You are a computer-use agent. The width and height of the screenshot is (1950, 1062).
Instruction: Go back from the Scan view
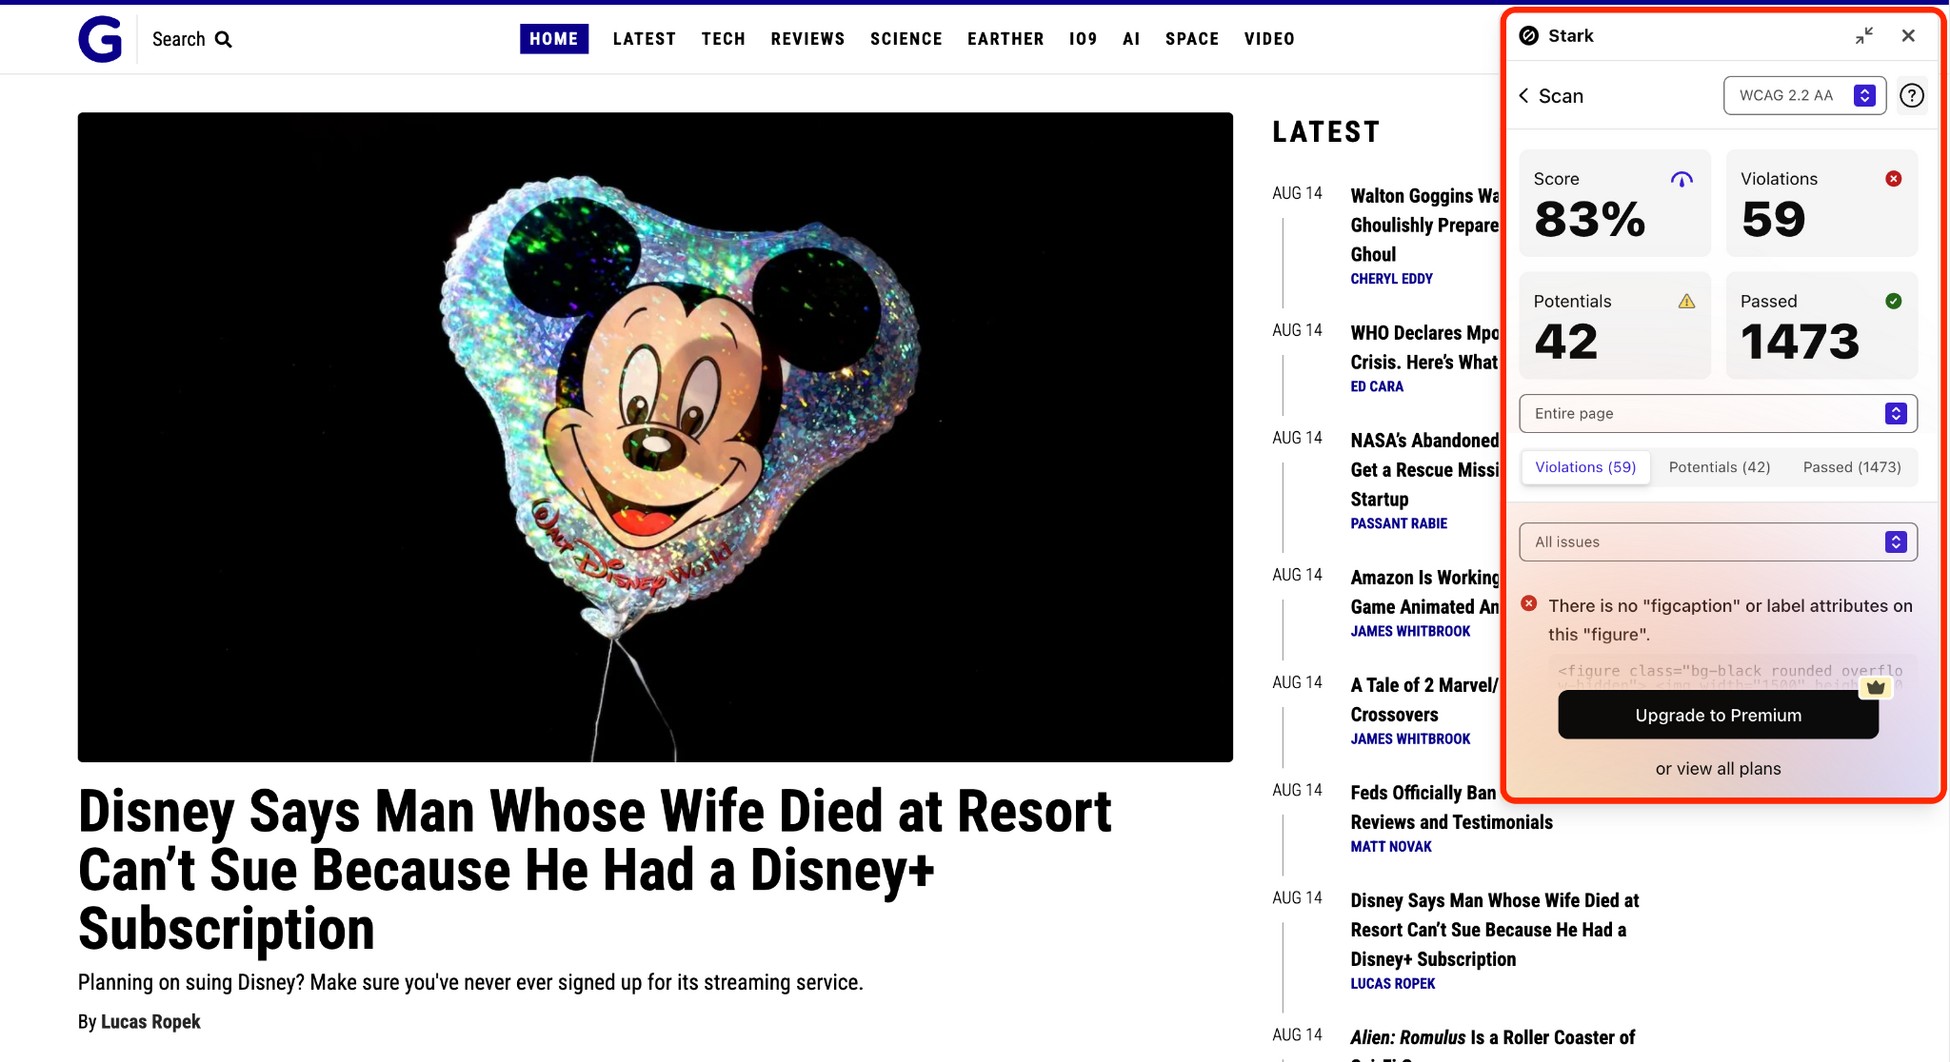(1524, 96)
